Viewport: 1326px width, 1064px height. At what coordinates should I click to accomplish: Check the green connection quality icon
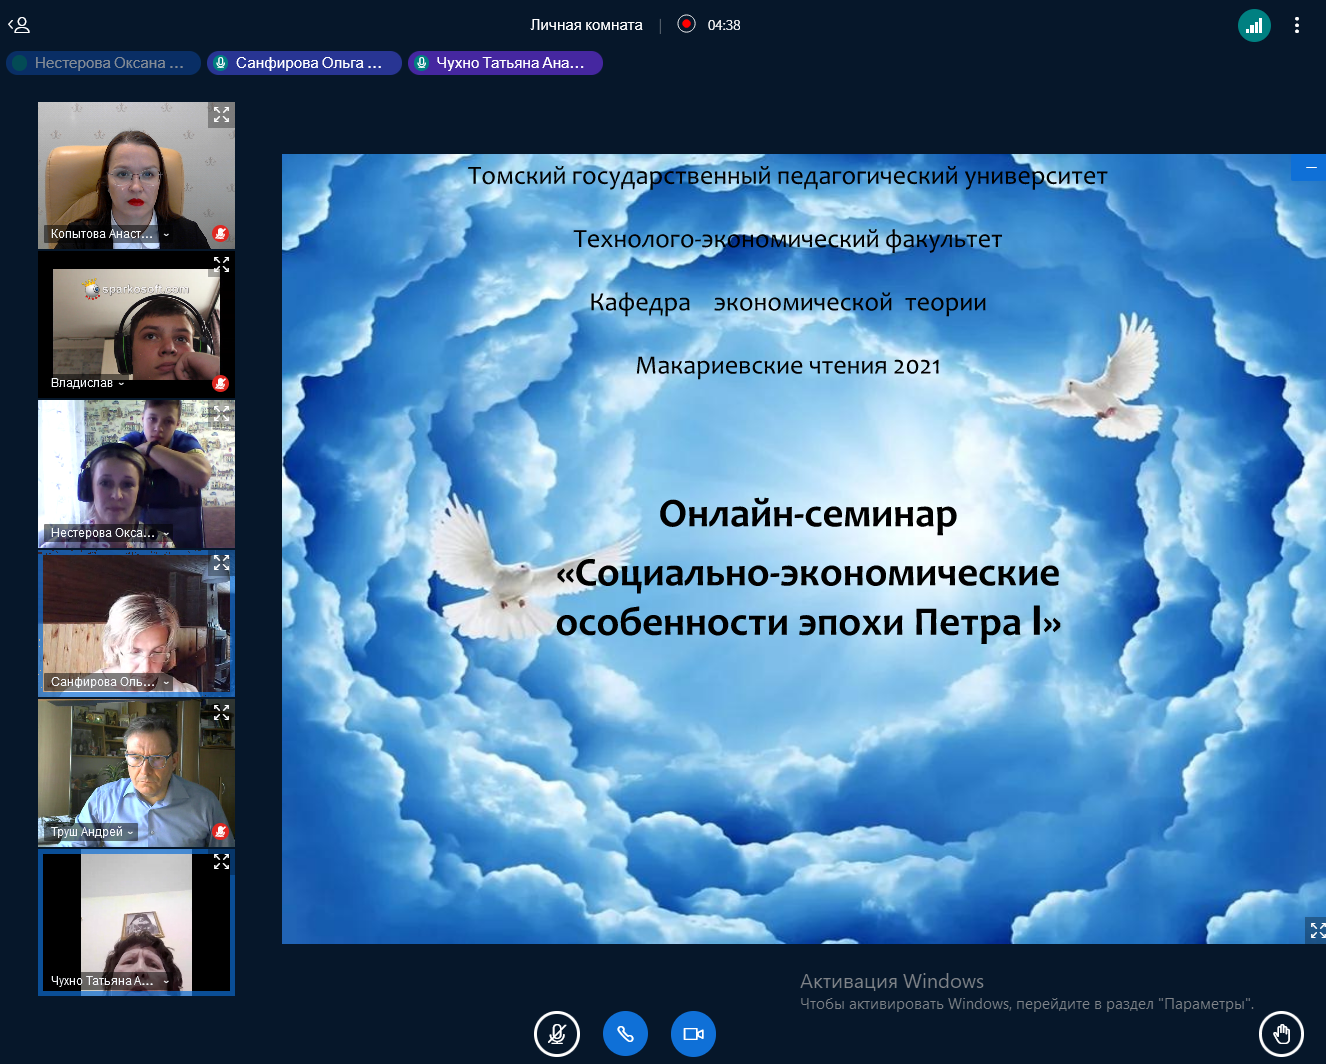coord(1254,25)
